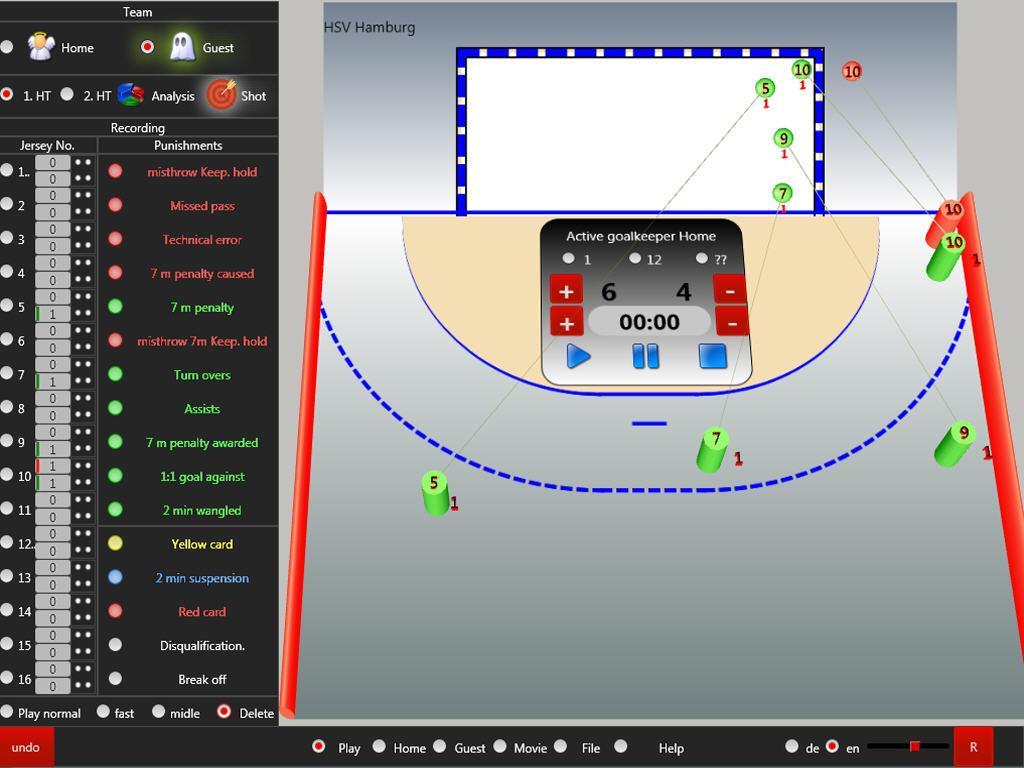The image size is (1024, 768).
Task: Click the Yellow card indicator dot
Action: click(x=116, y=543)
